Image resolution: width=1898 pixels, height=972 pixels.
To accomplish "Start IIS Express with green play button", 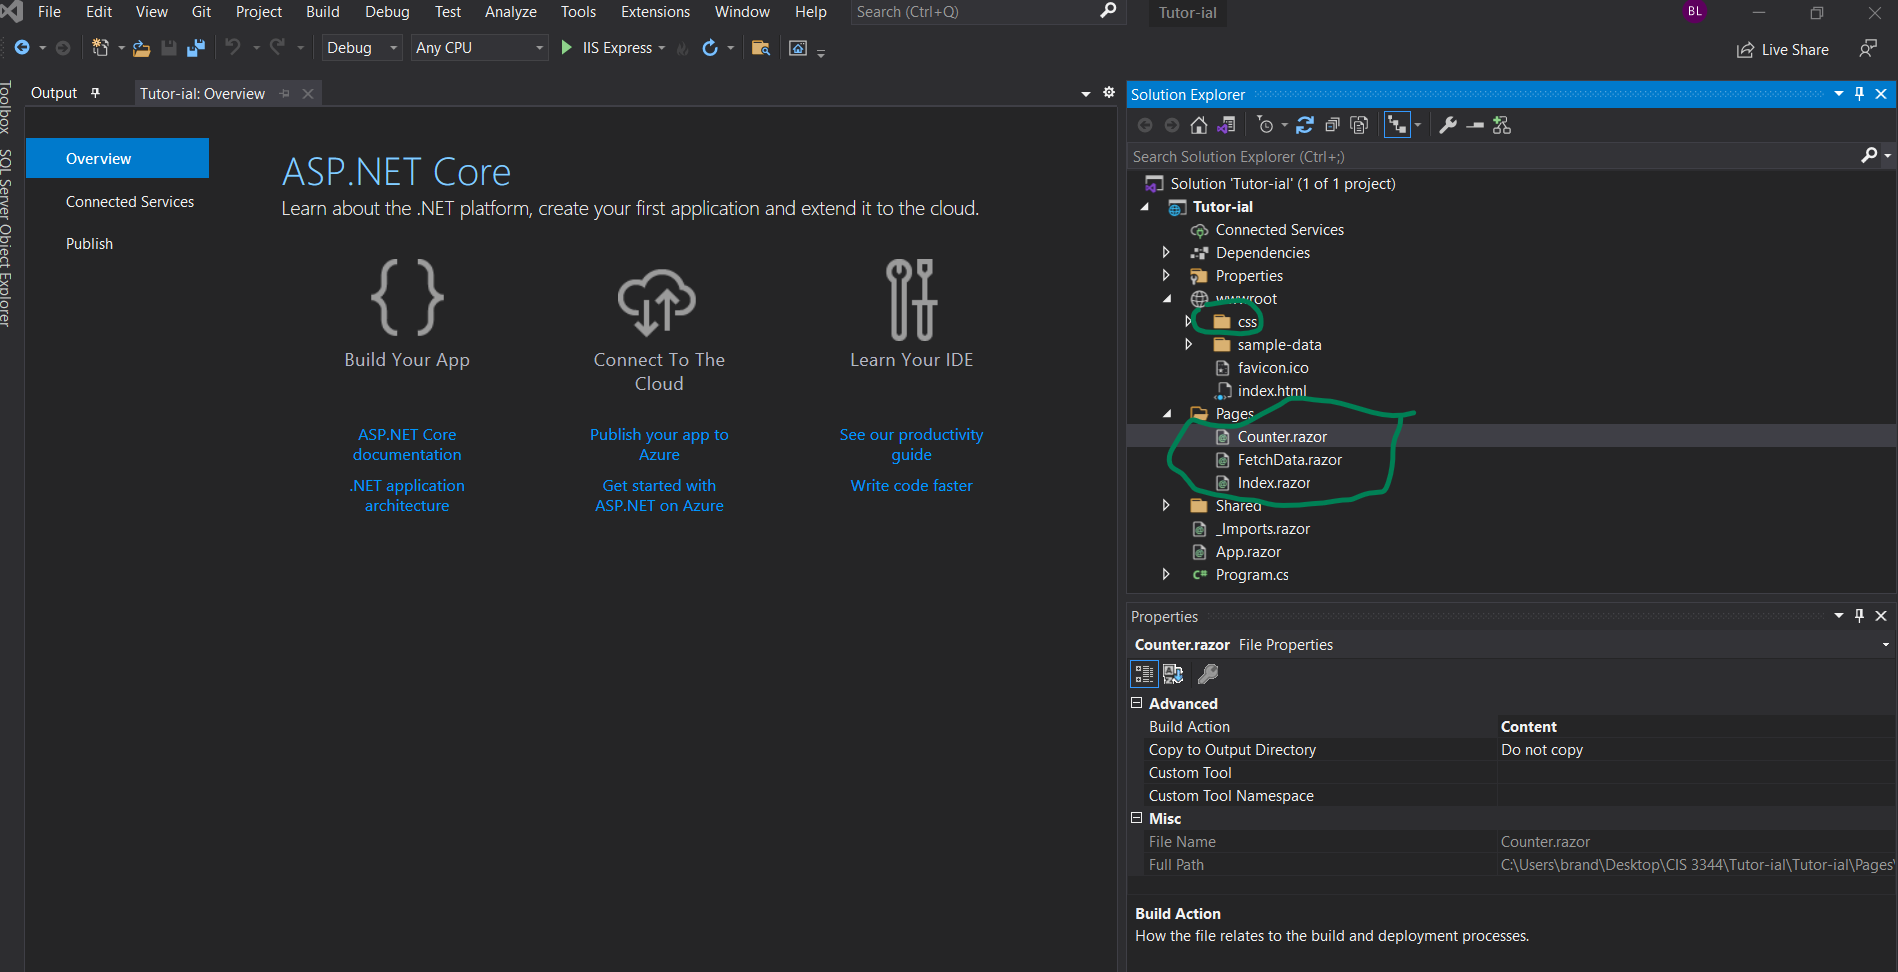I will point(567,48).
